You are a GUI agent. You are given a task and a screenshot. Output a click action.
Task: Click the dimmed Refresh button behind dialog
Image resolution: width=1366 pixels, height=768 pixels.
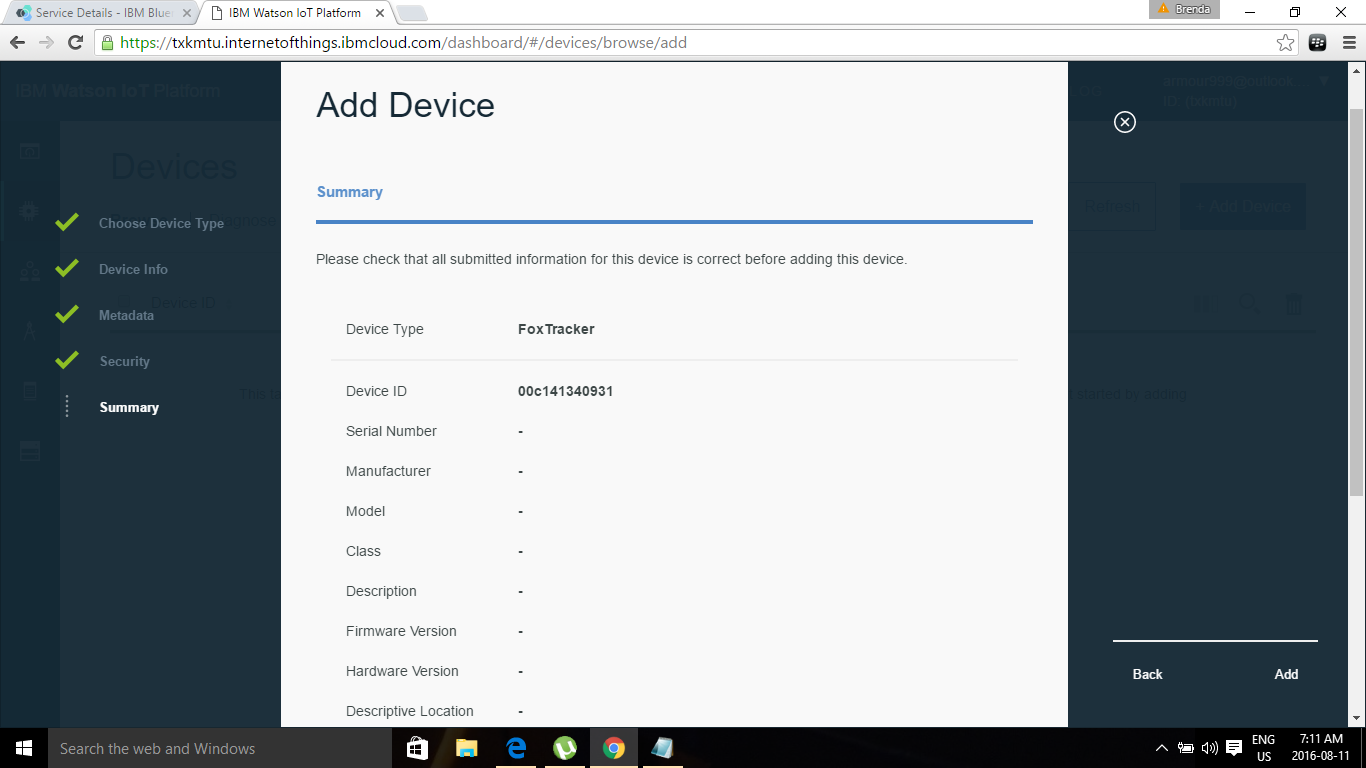[1112, 207]
